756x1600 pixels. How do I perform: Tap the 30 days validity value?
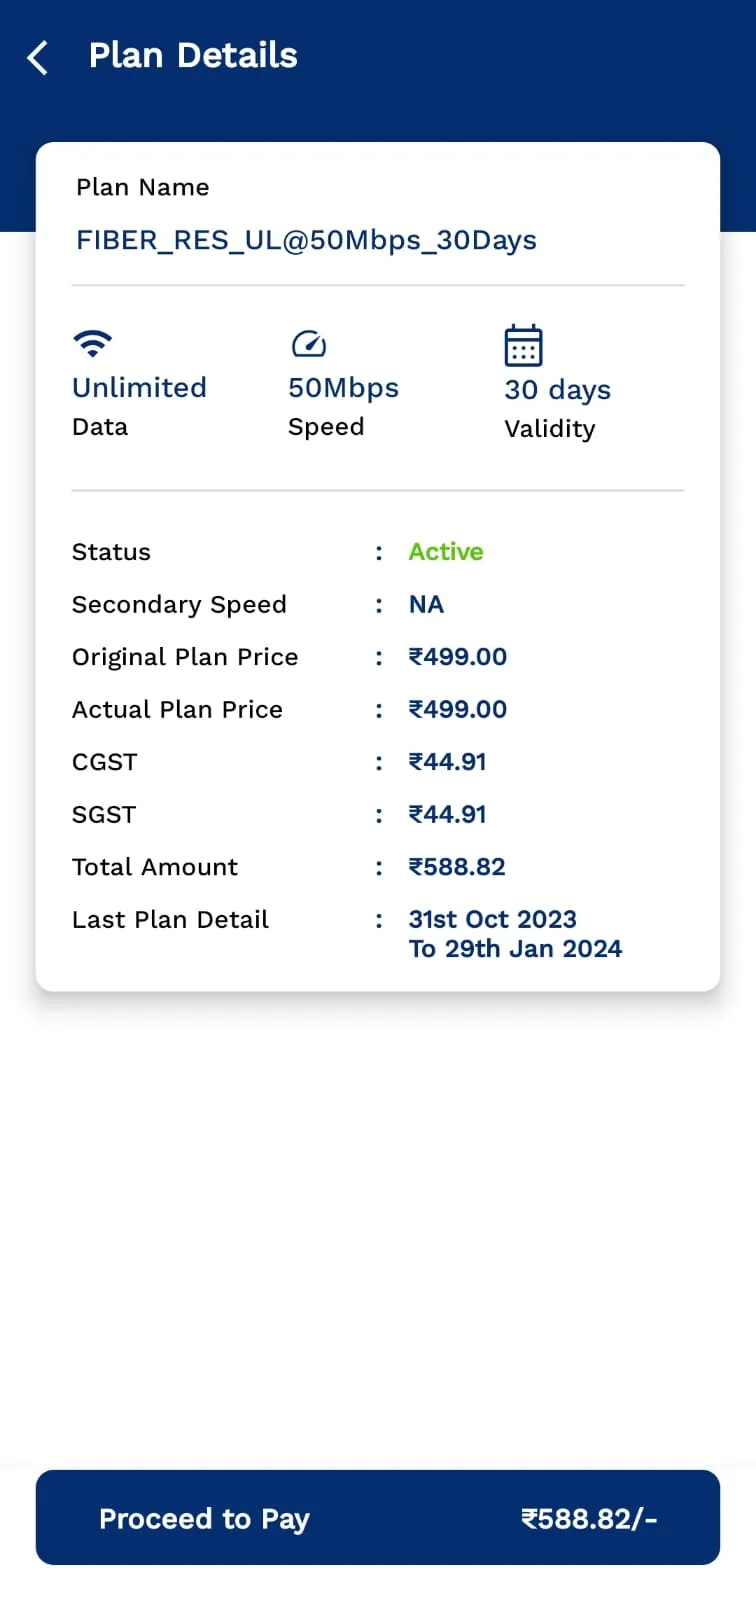click(557, 390)
